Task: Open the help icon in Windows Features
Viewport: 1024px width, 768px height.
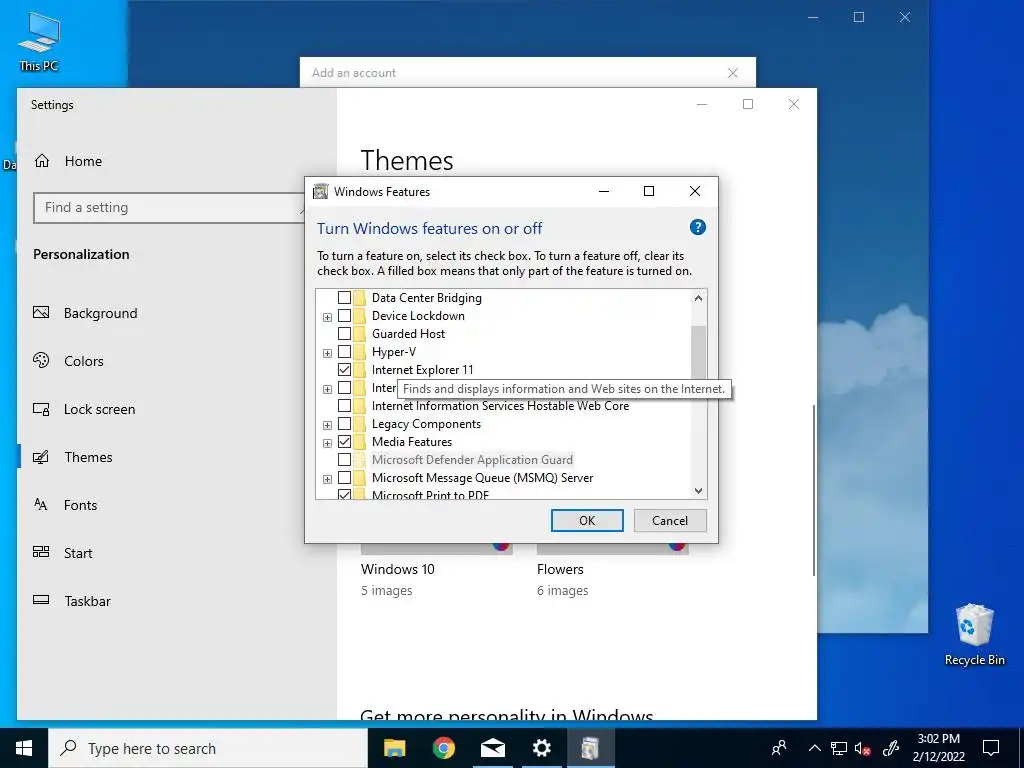Action: click(x=697, y=227)
